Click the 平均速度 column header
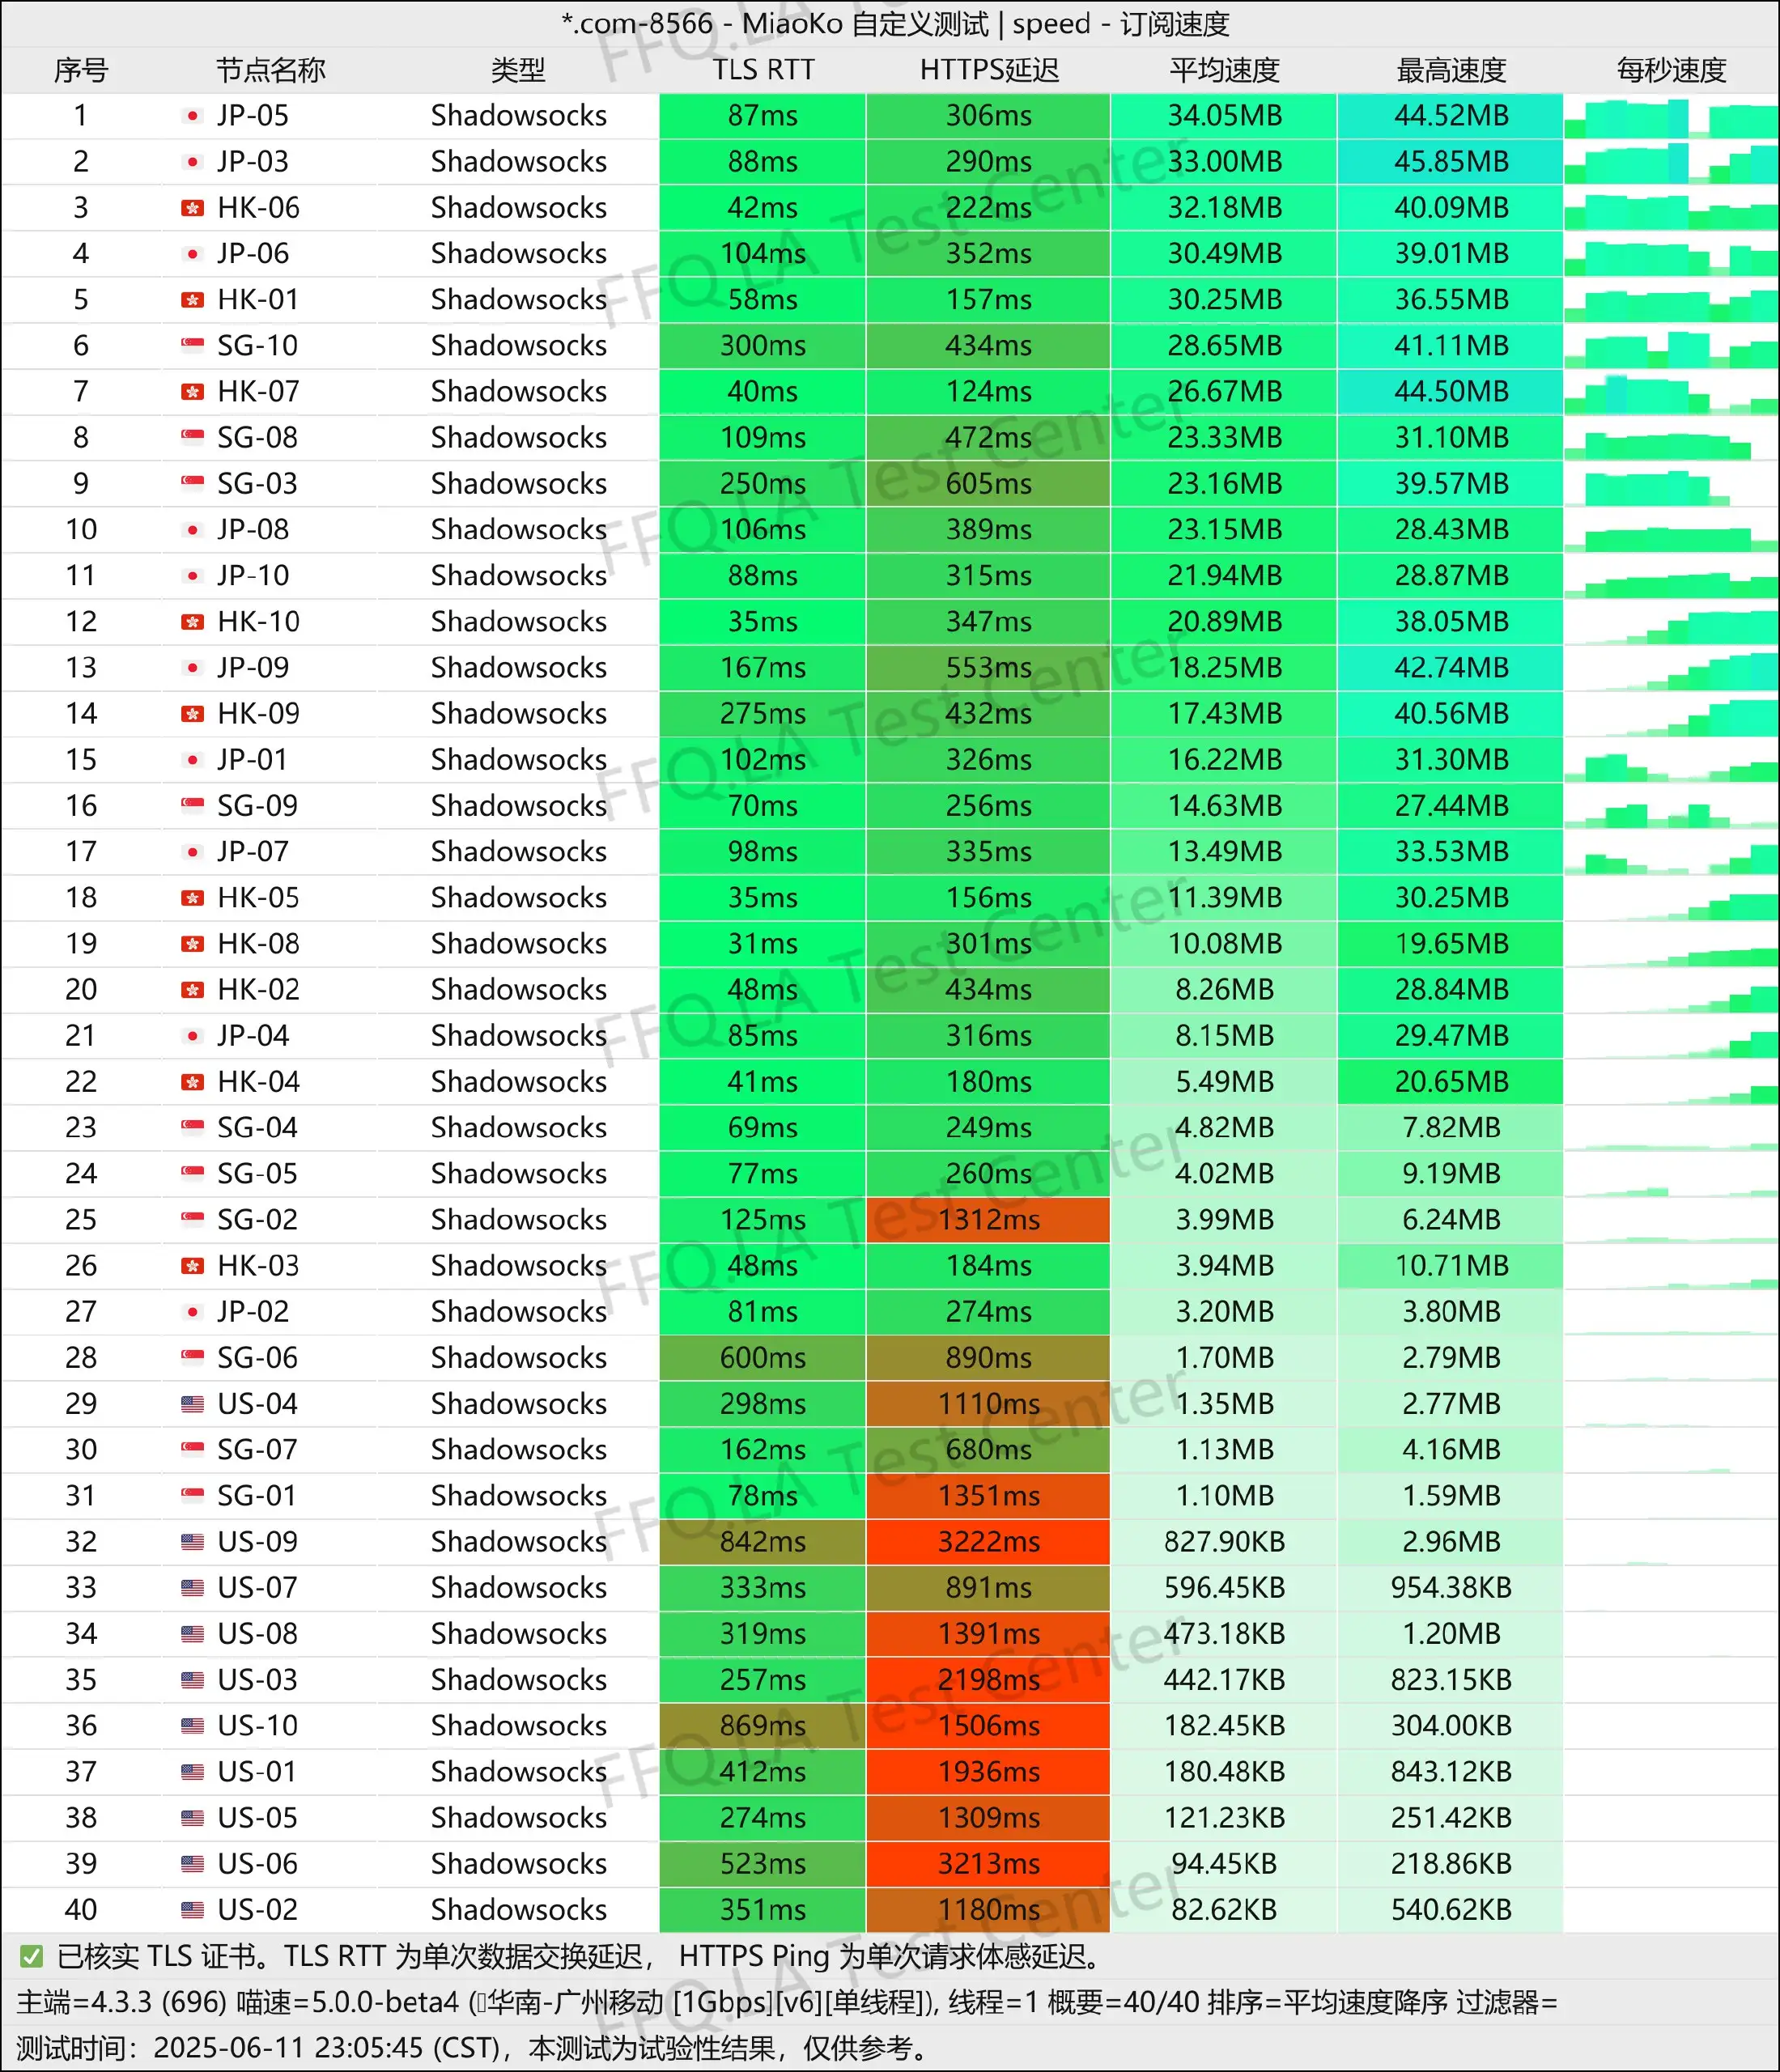The height and width of the screenshot is (2072, 1780). pyautogui.click(x=1225, y=70)
